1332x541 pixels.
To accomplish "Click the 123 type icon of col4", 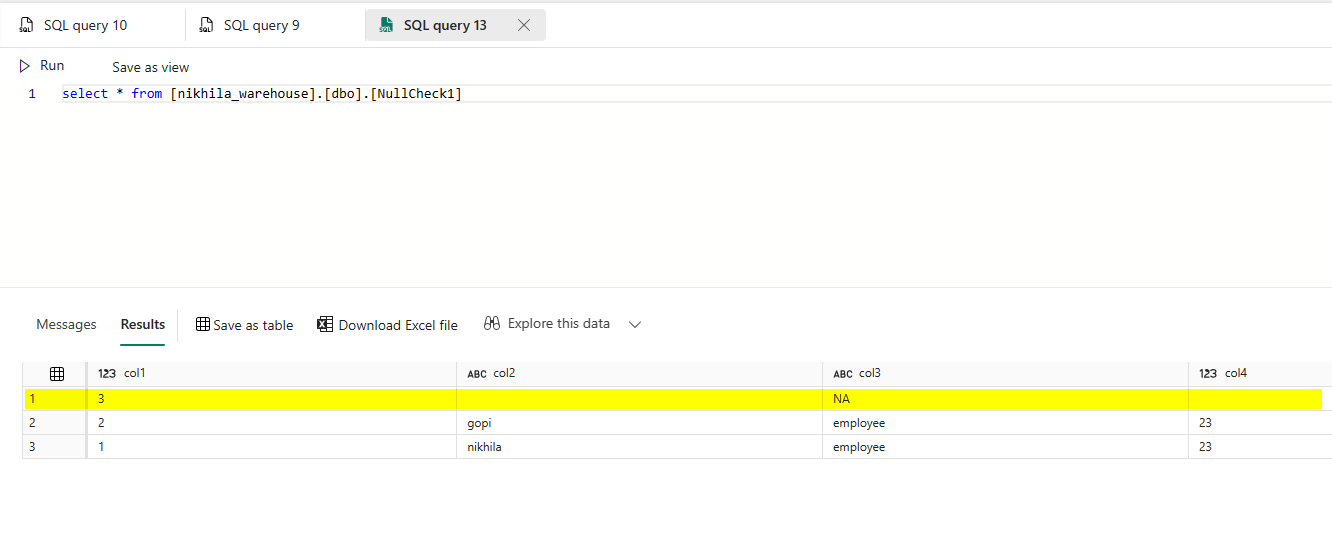I will pos(1208,374).
